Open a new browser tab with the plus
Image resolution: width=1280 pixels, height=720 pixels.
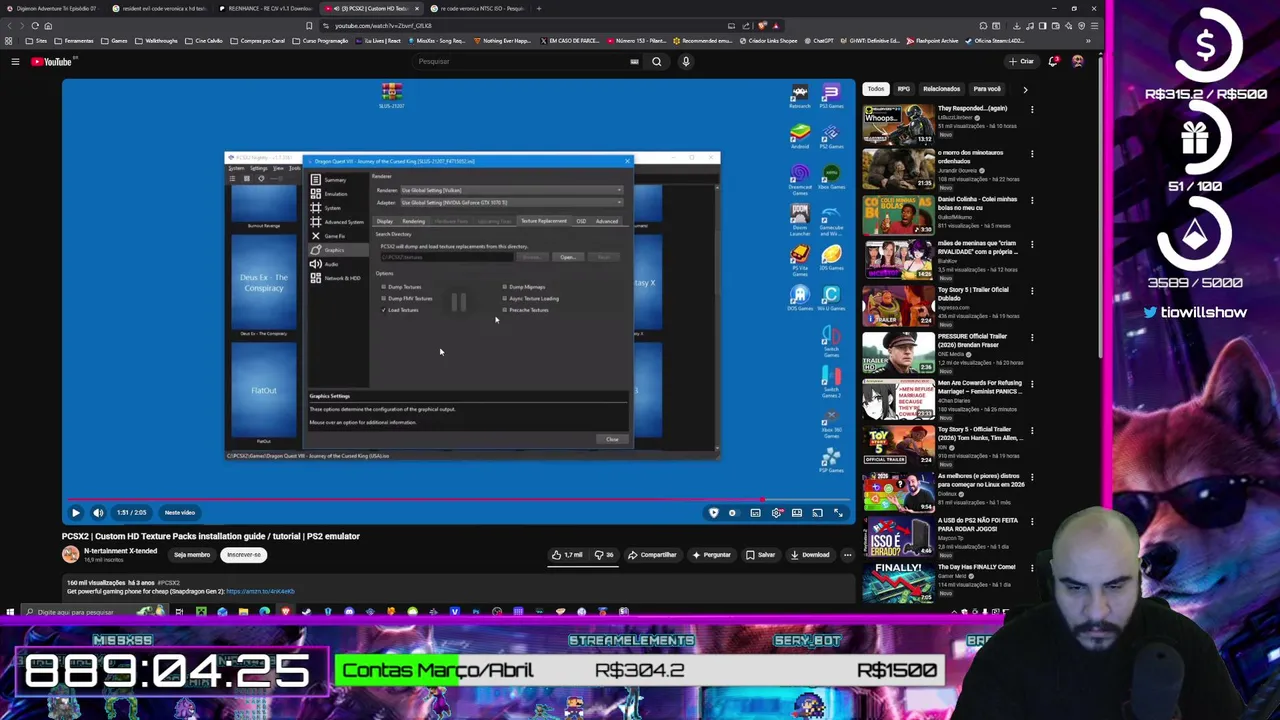(539, 9)
